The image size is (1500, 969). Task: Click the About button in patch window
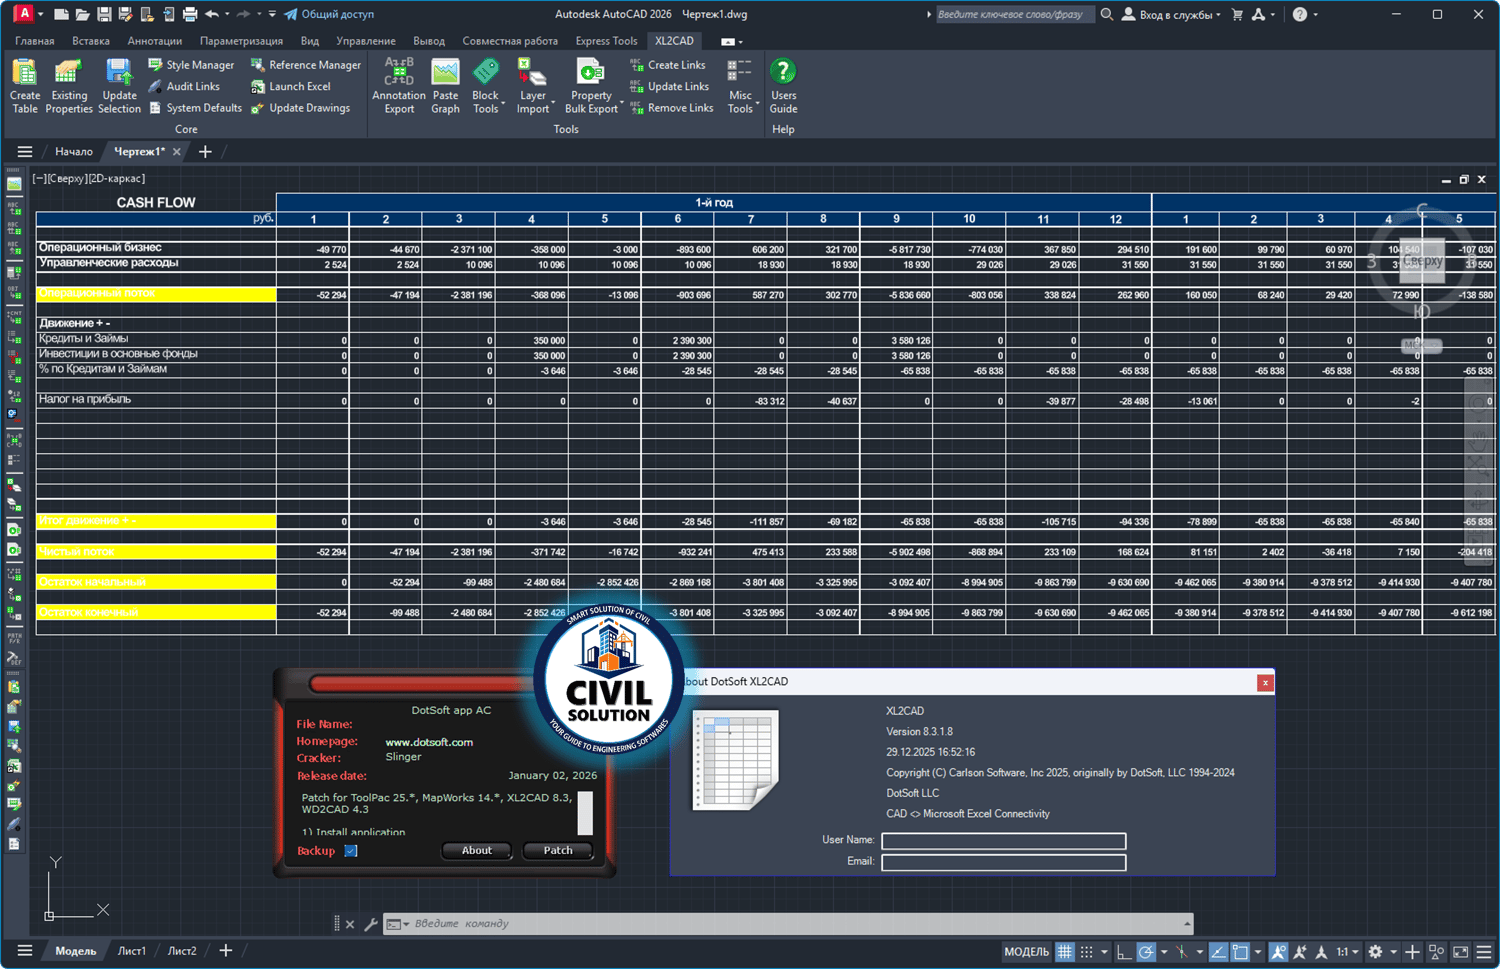[477, 851]
